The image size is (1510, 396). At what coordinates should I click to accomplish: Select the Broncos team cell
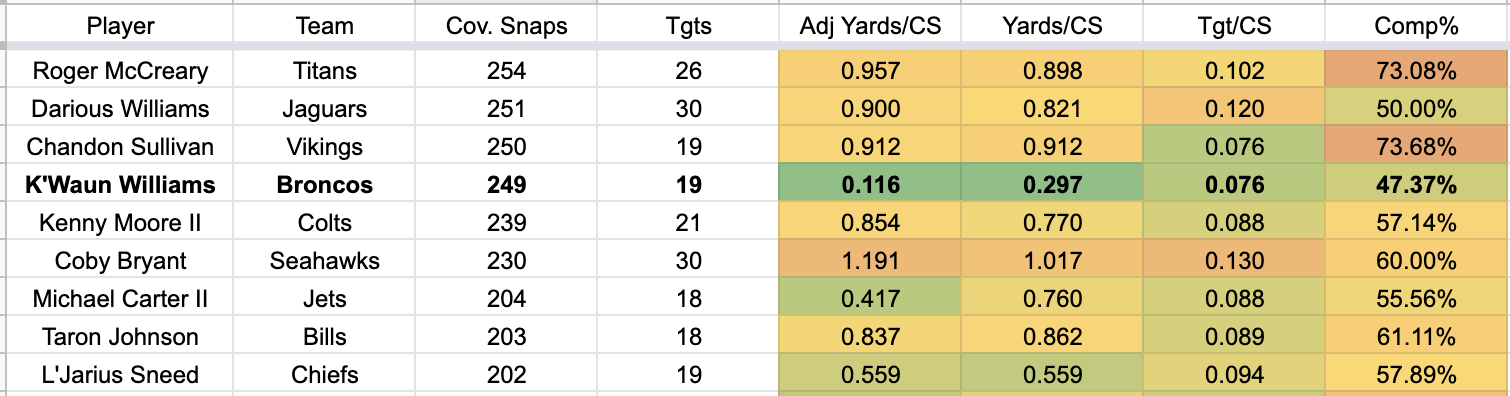[x=325, y=185]
